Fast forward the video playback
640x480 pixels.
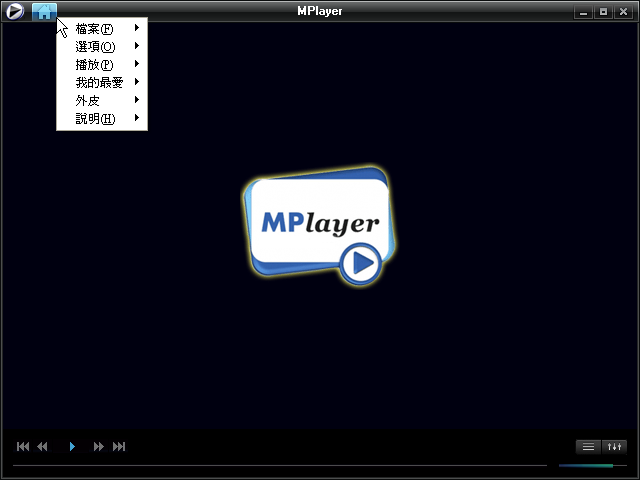click(x=99, y=447)
